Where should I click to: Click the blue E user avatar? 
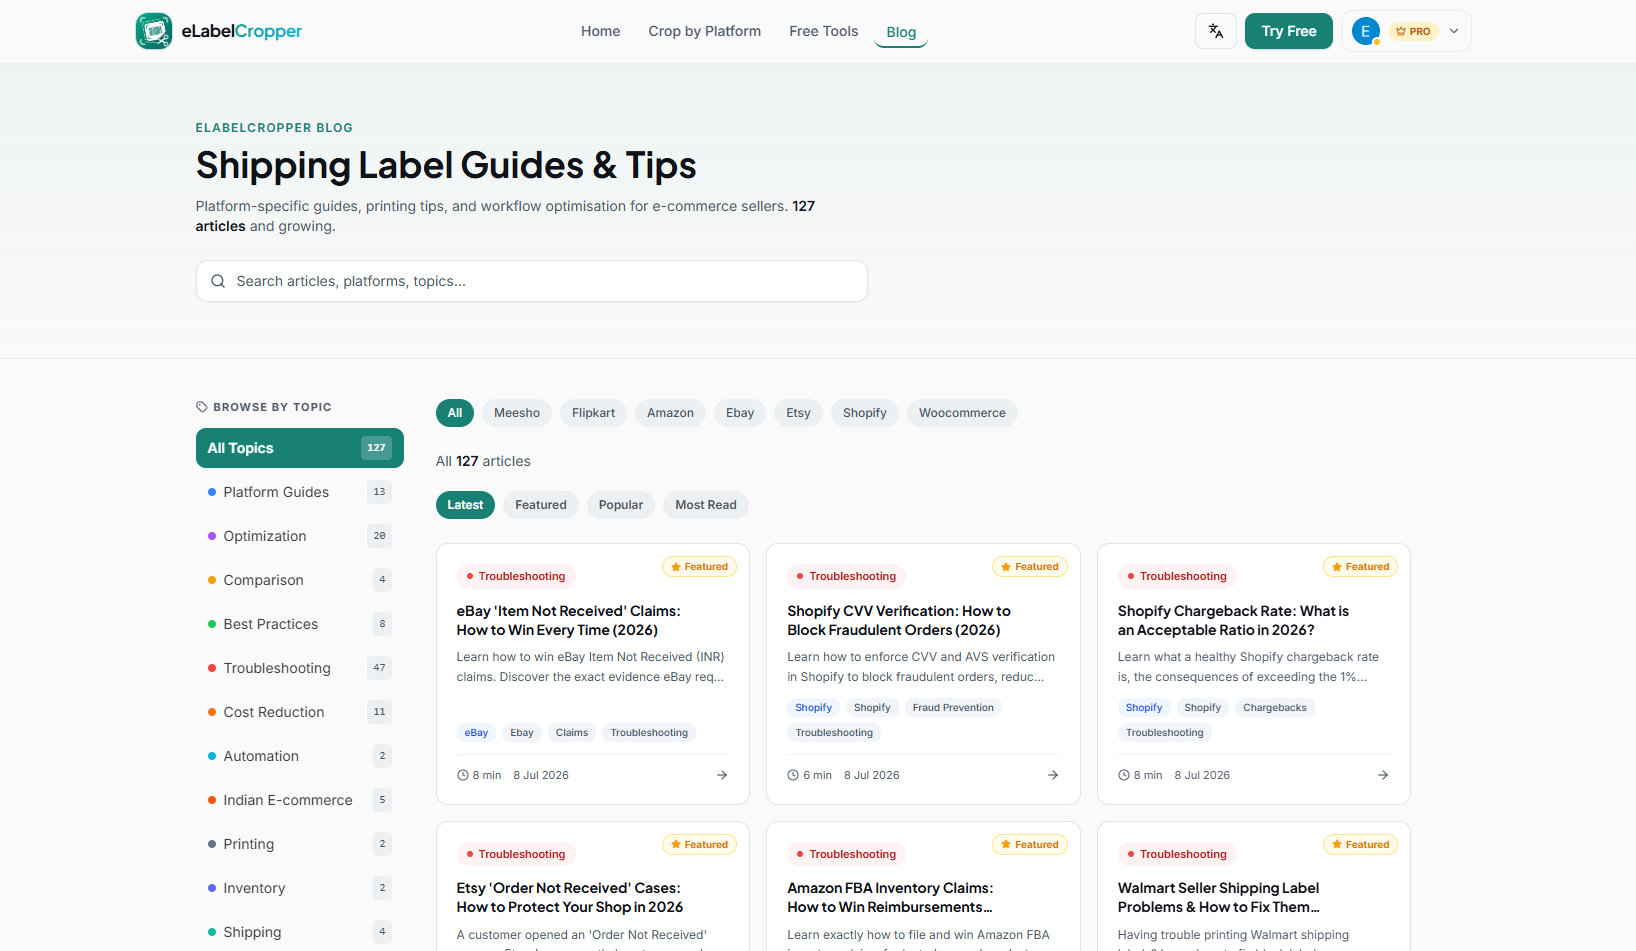point(1365,31)
